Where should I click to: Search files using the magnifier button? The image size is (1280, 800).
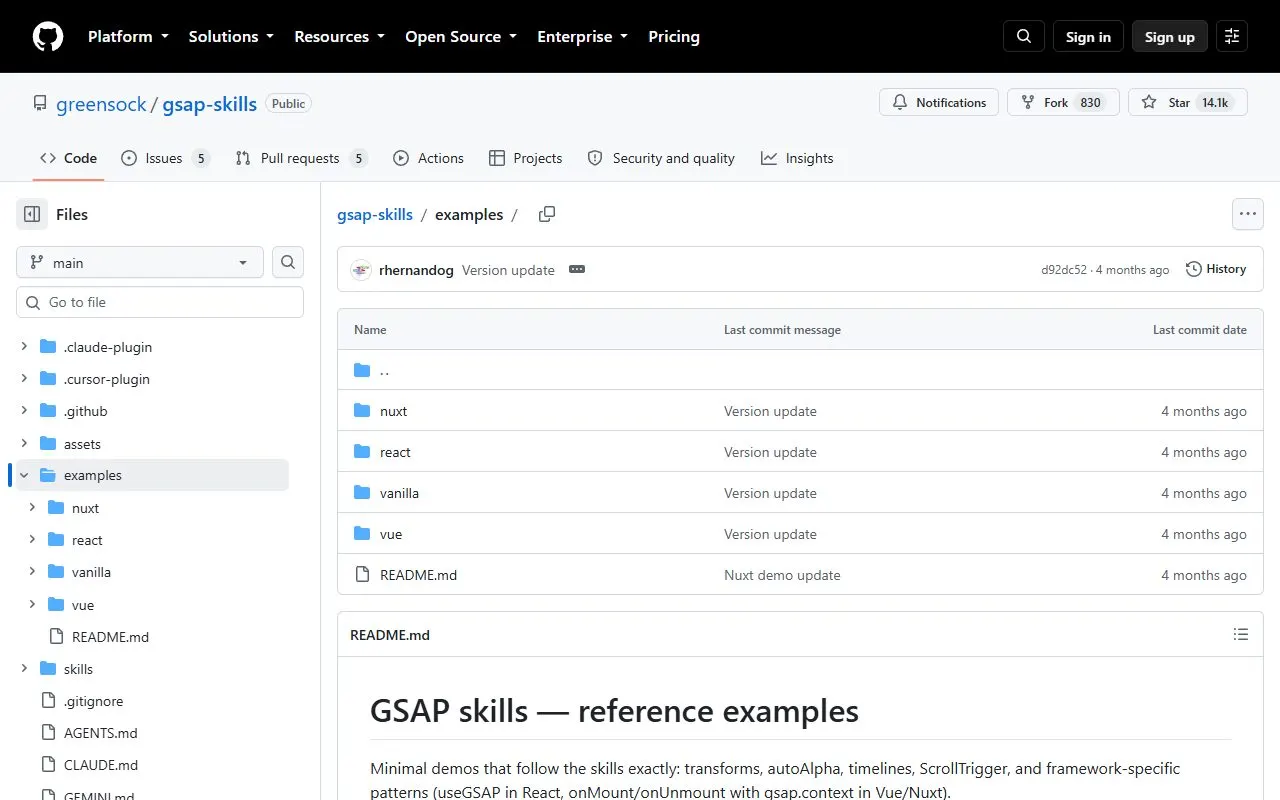pyautogui.click(x=288, y=262)
